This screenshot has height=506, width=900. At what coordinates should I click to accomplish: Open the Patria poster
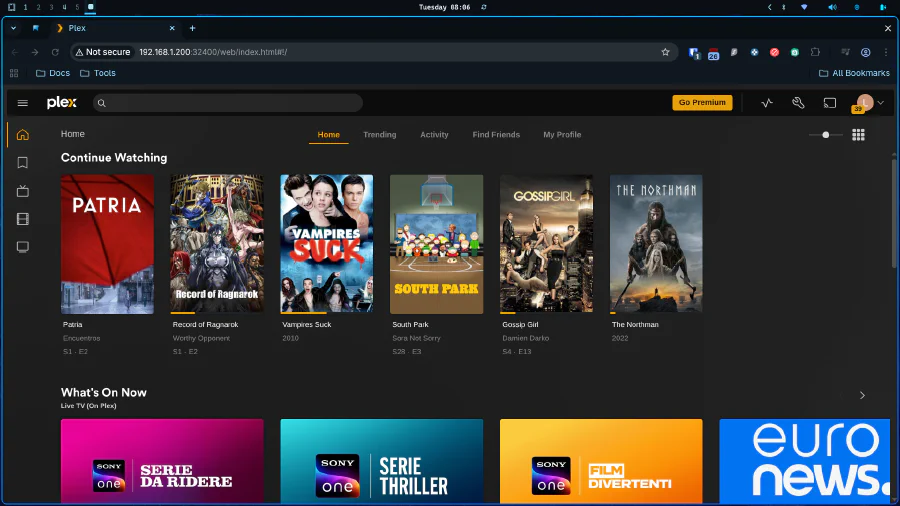point(107,244)
